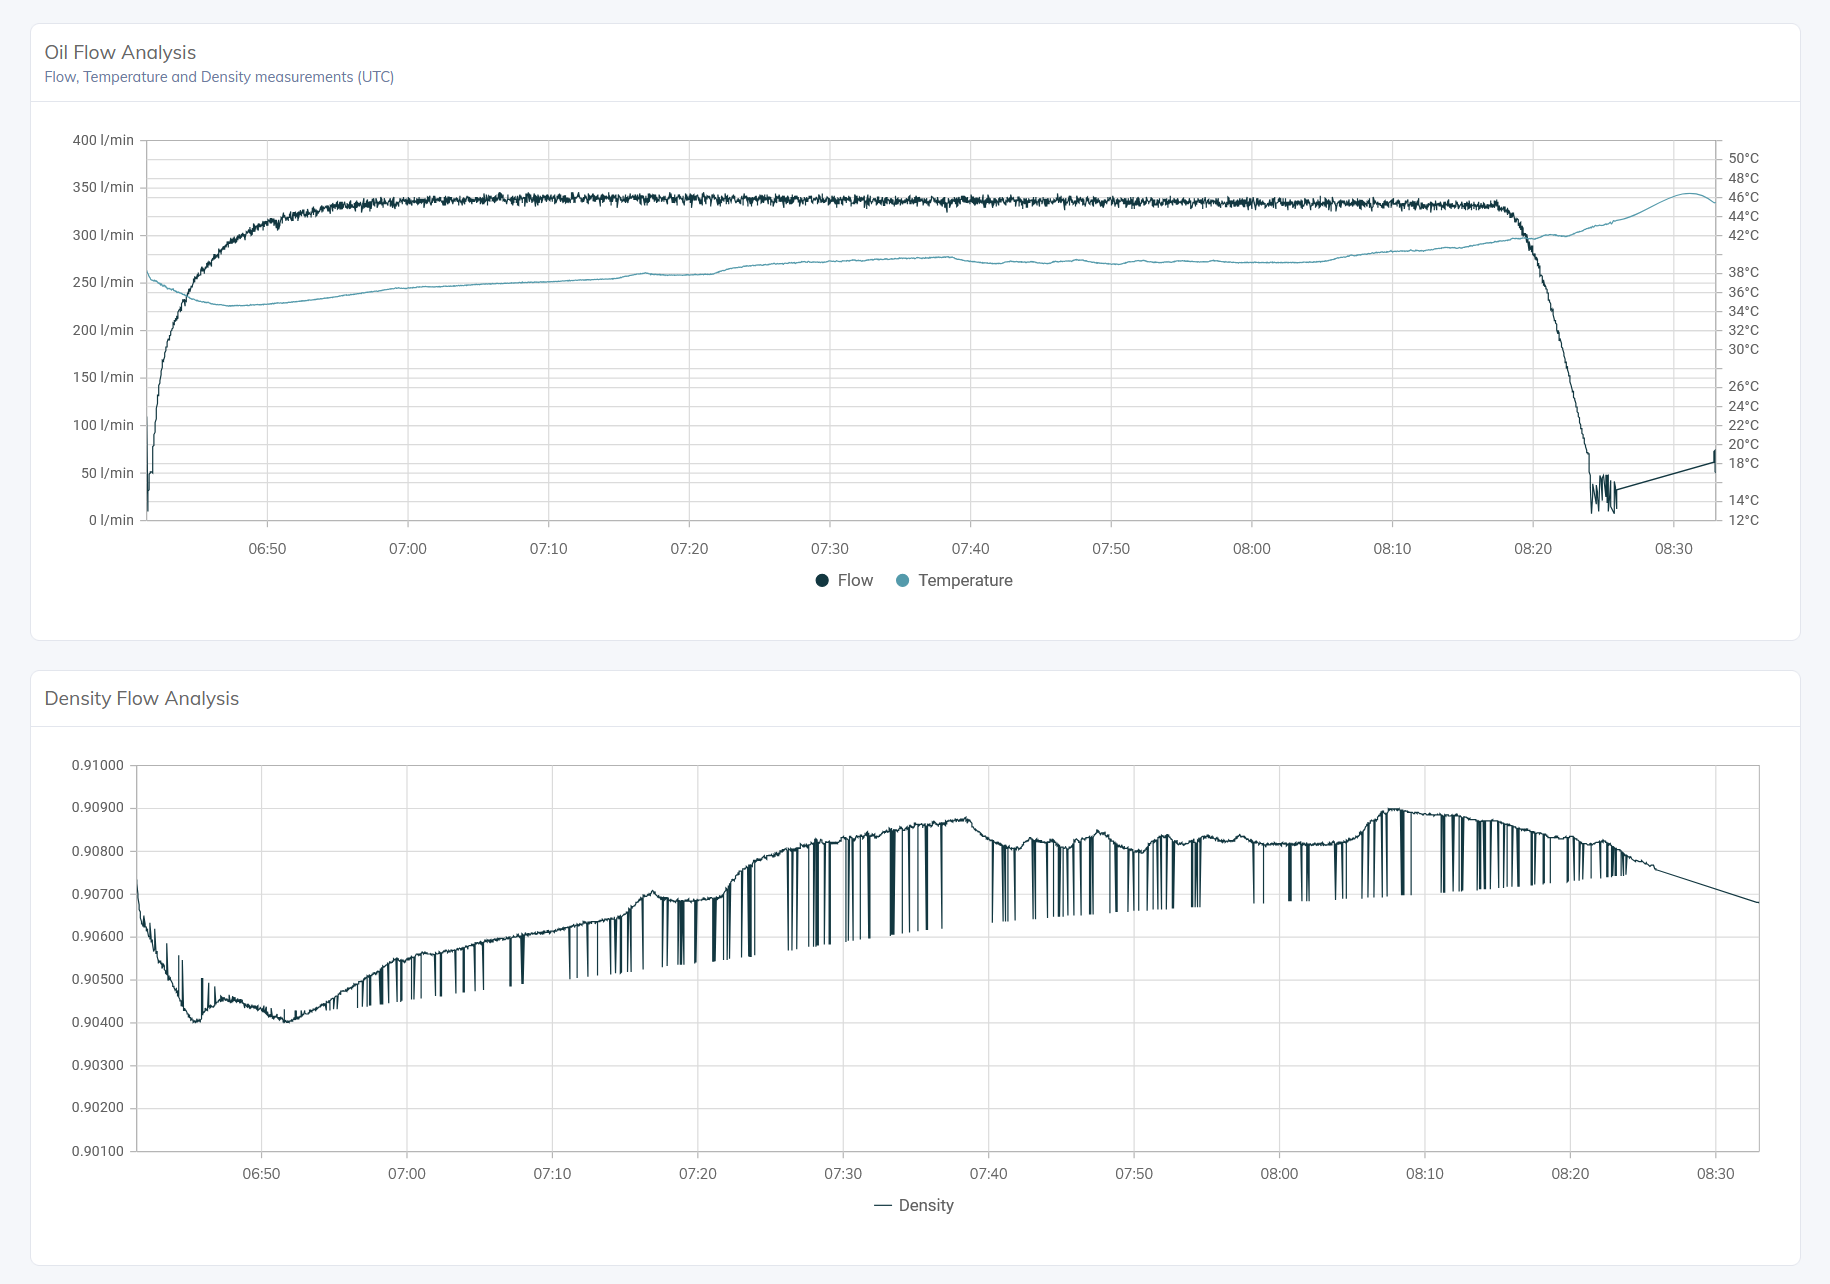Click the 350 l/min axis label

[103, 187]
